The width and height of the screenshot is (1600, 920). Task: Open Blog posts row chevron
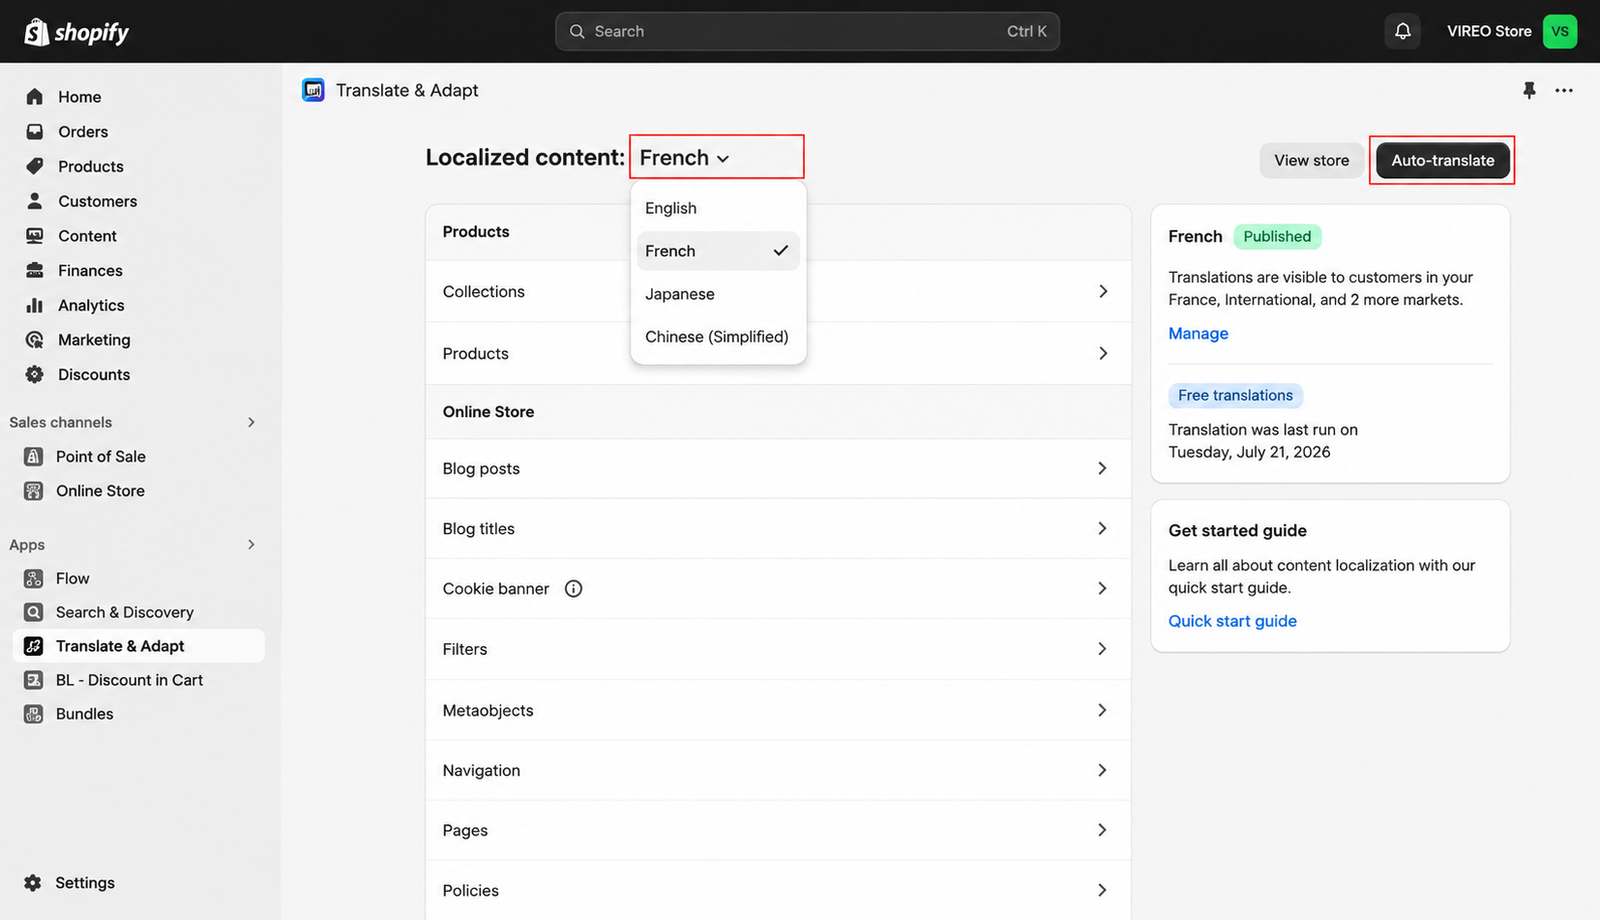(1102, 468)
